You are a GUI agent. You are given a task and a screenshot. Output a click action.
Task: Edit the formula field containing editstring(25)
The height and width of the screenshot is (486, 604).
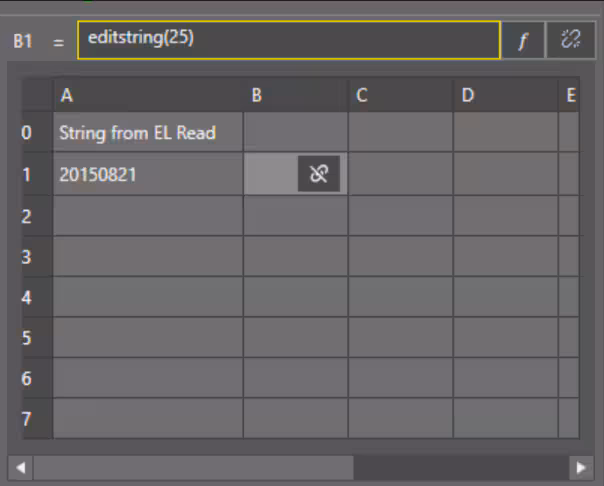pyautogui.click(x=289, y=40)
